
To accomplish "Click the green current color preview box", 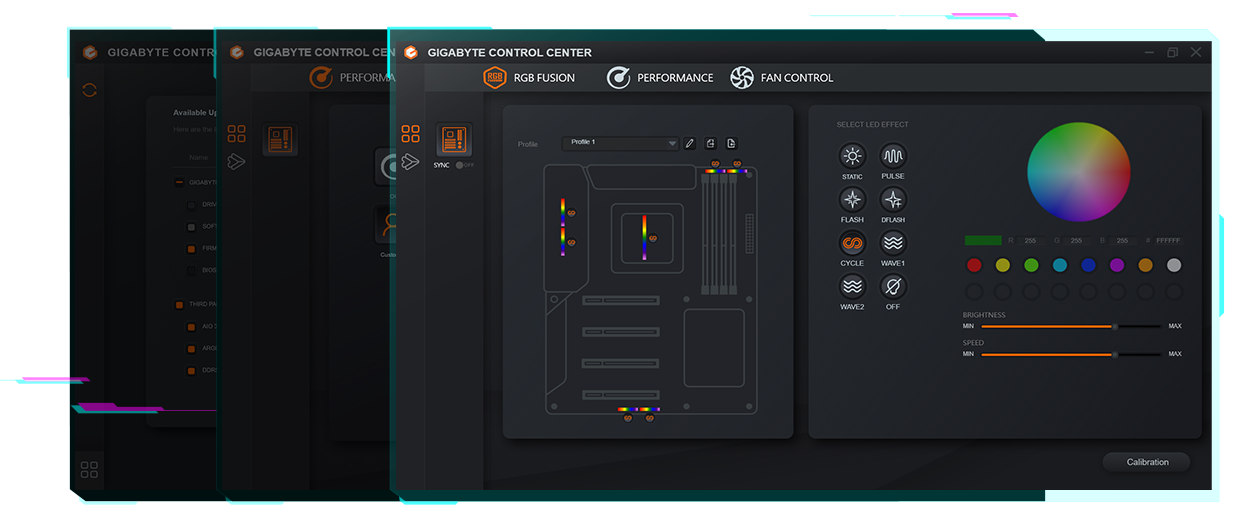I will [x=983, y=241].
